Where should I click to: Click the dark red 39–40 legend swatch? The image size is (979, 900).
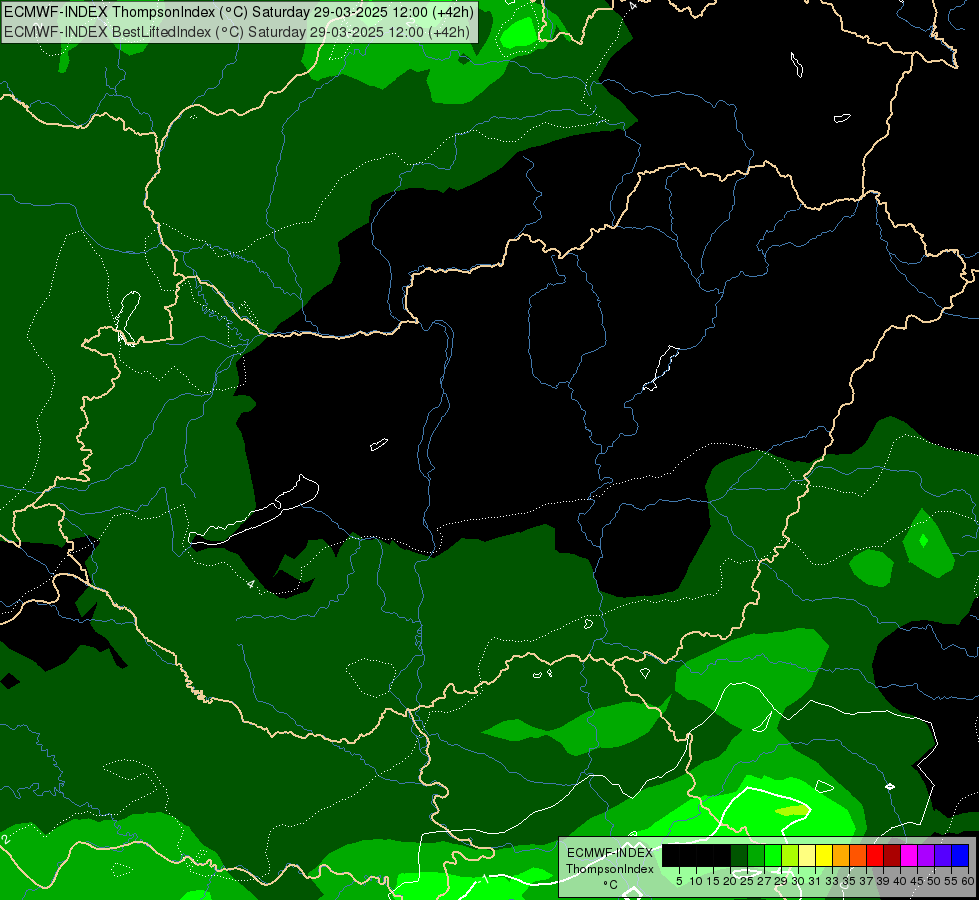click(x=893, y=855)
